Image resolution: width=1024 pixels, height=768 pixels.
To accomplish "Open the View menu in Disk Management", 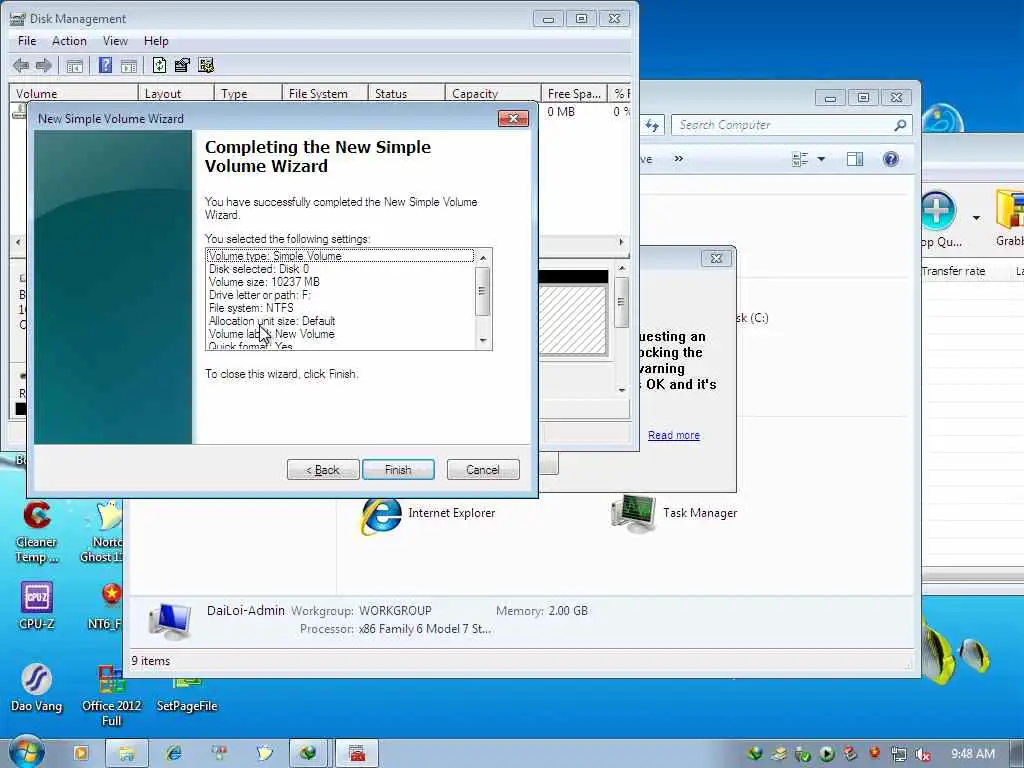I will point(115,40).
